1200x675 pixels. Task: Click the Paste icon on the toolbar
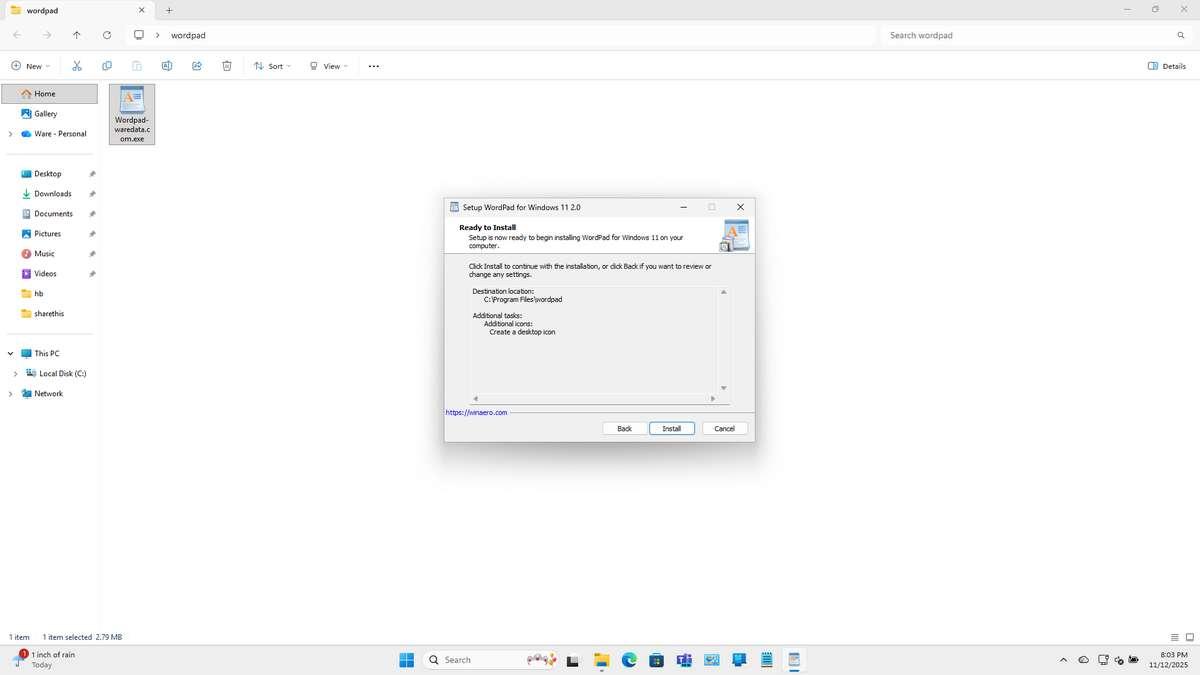coord(136,65)
